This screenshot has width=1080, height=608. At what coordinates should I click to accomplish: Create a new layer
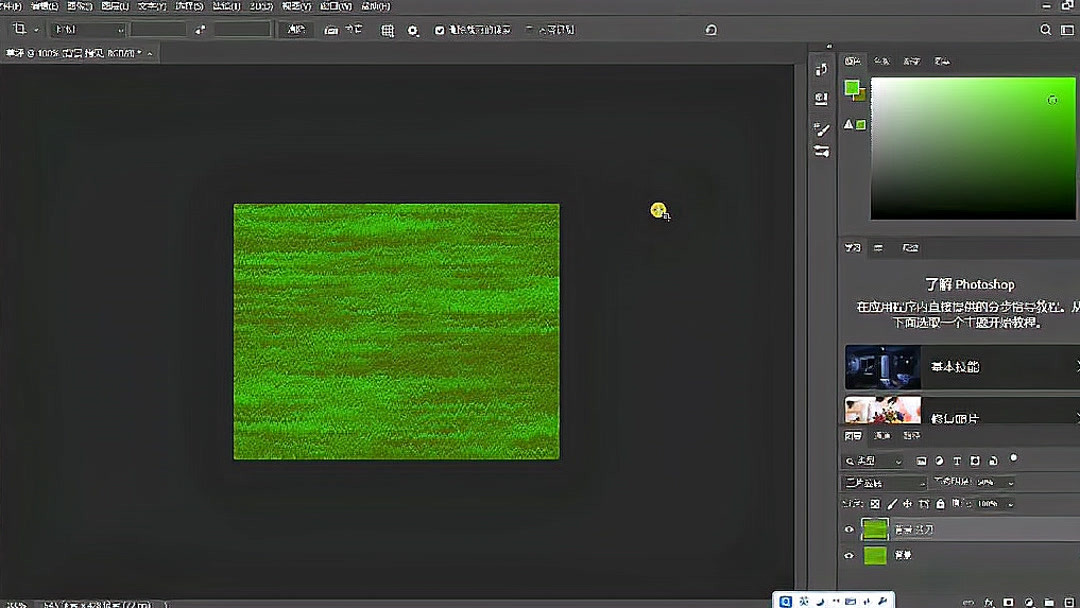(x=1068, y=601)
